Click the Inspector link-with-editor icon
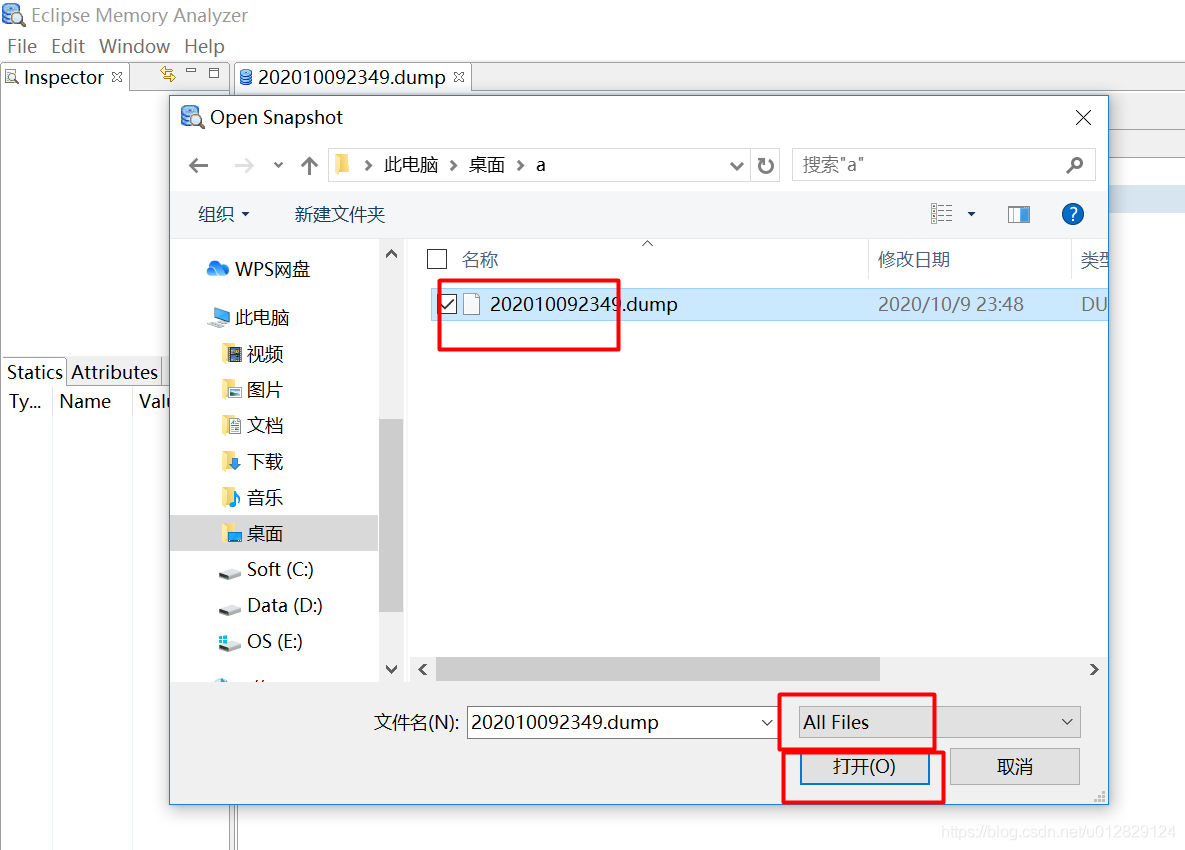Screen dimensions: 1185x850 click(x=168, y=73)
